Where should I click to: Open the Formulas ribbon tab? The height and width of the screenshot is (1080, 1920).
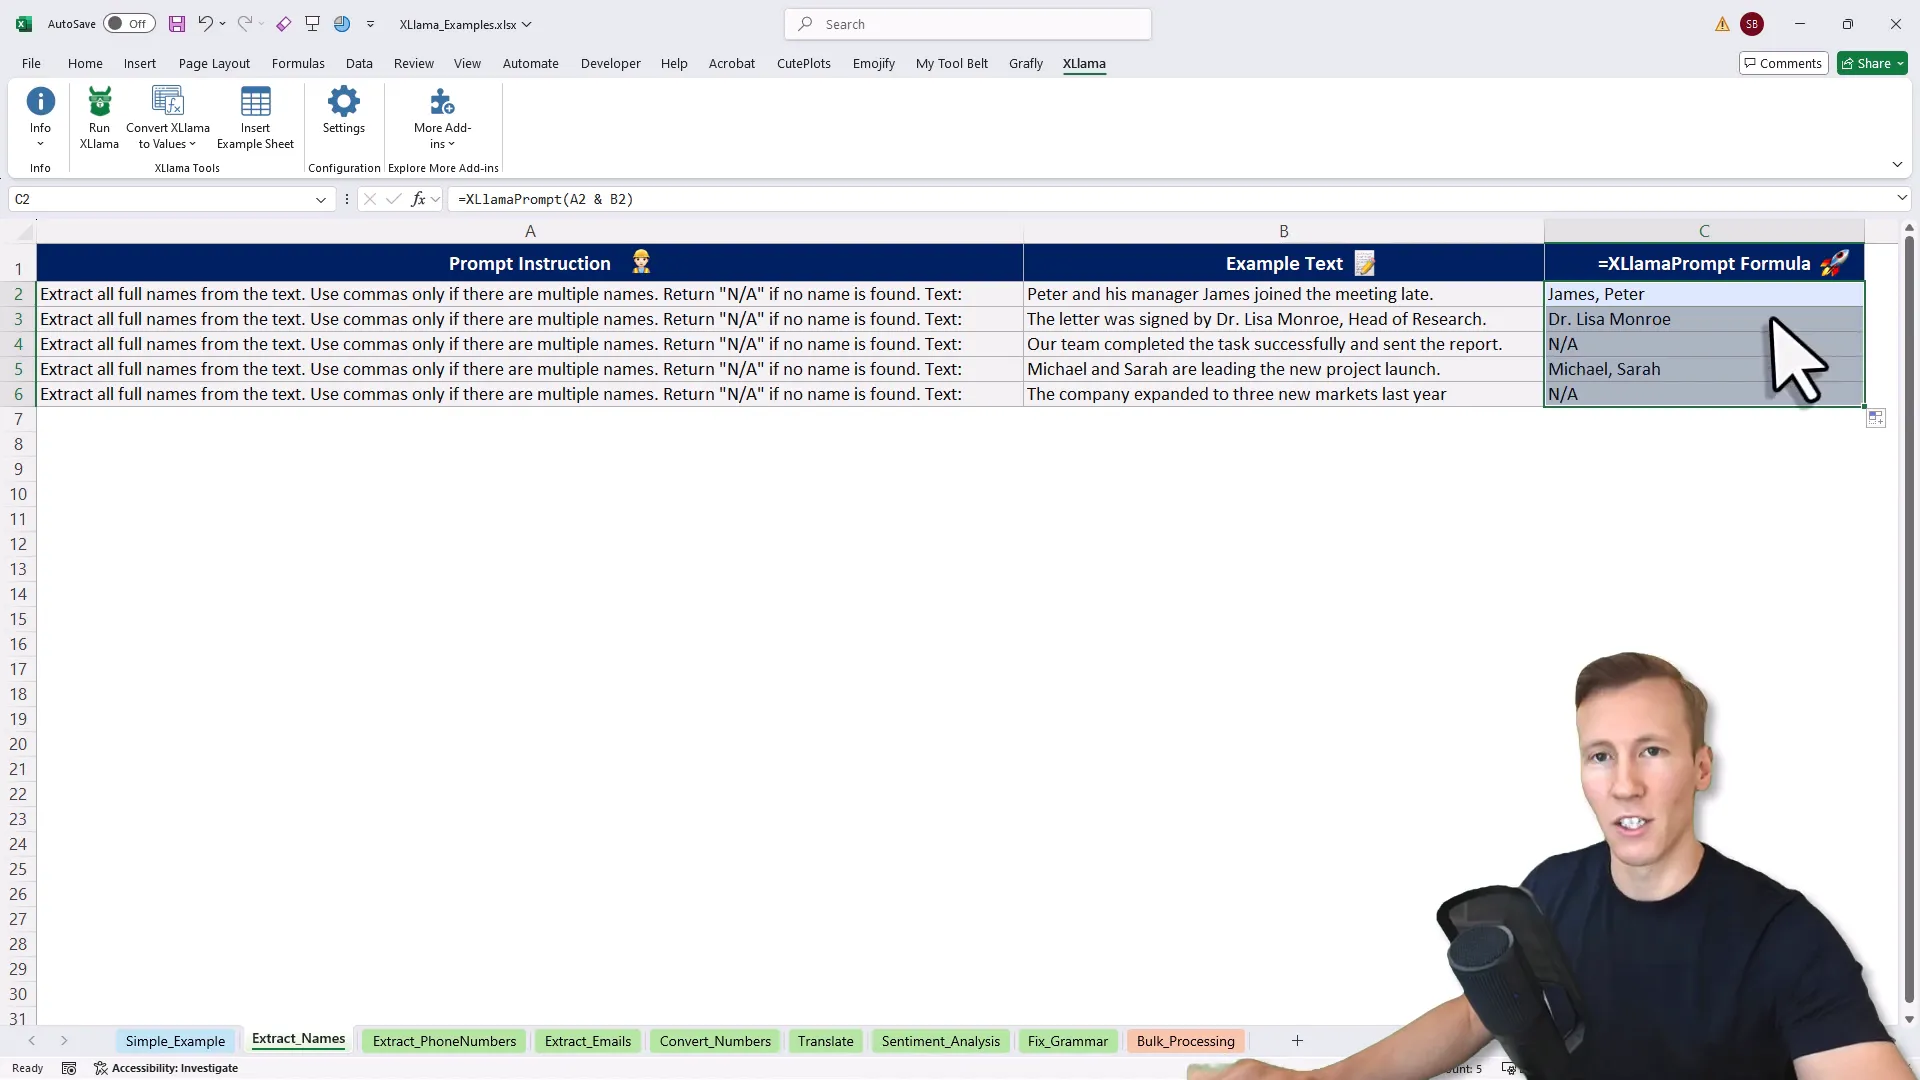(298, 63)
